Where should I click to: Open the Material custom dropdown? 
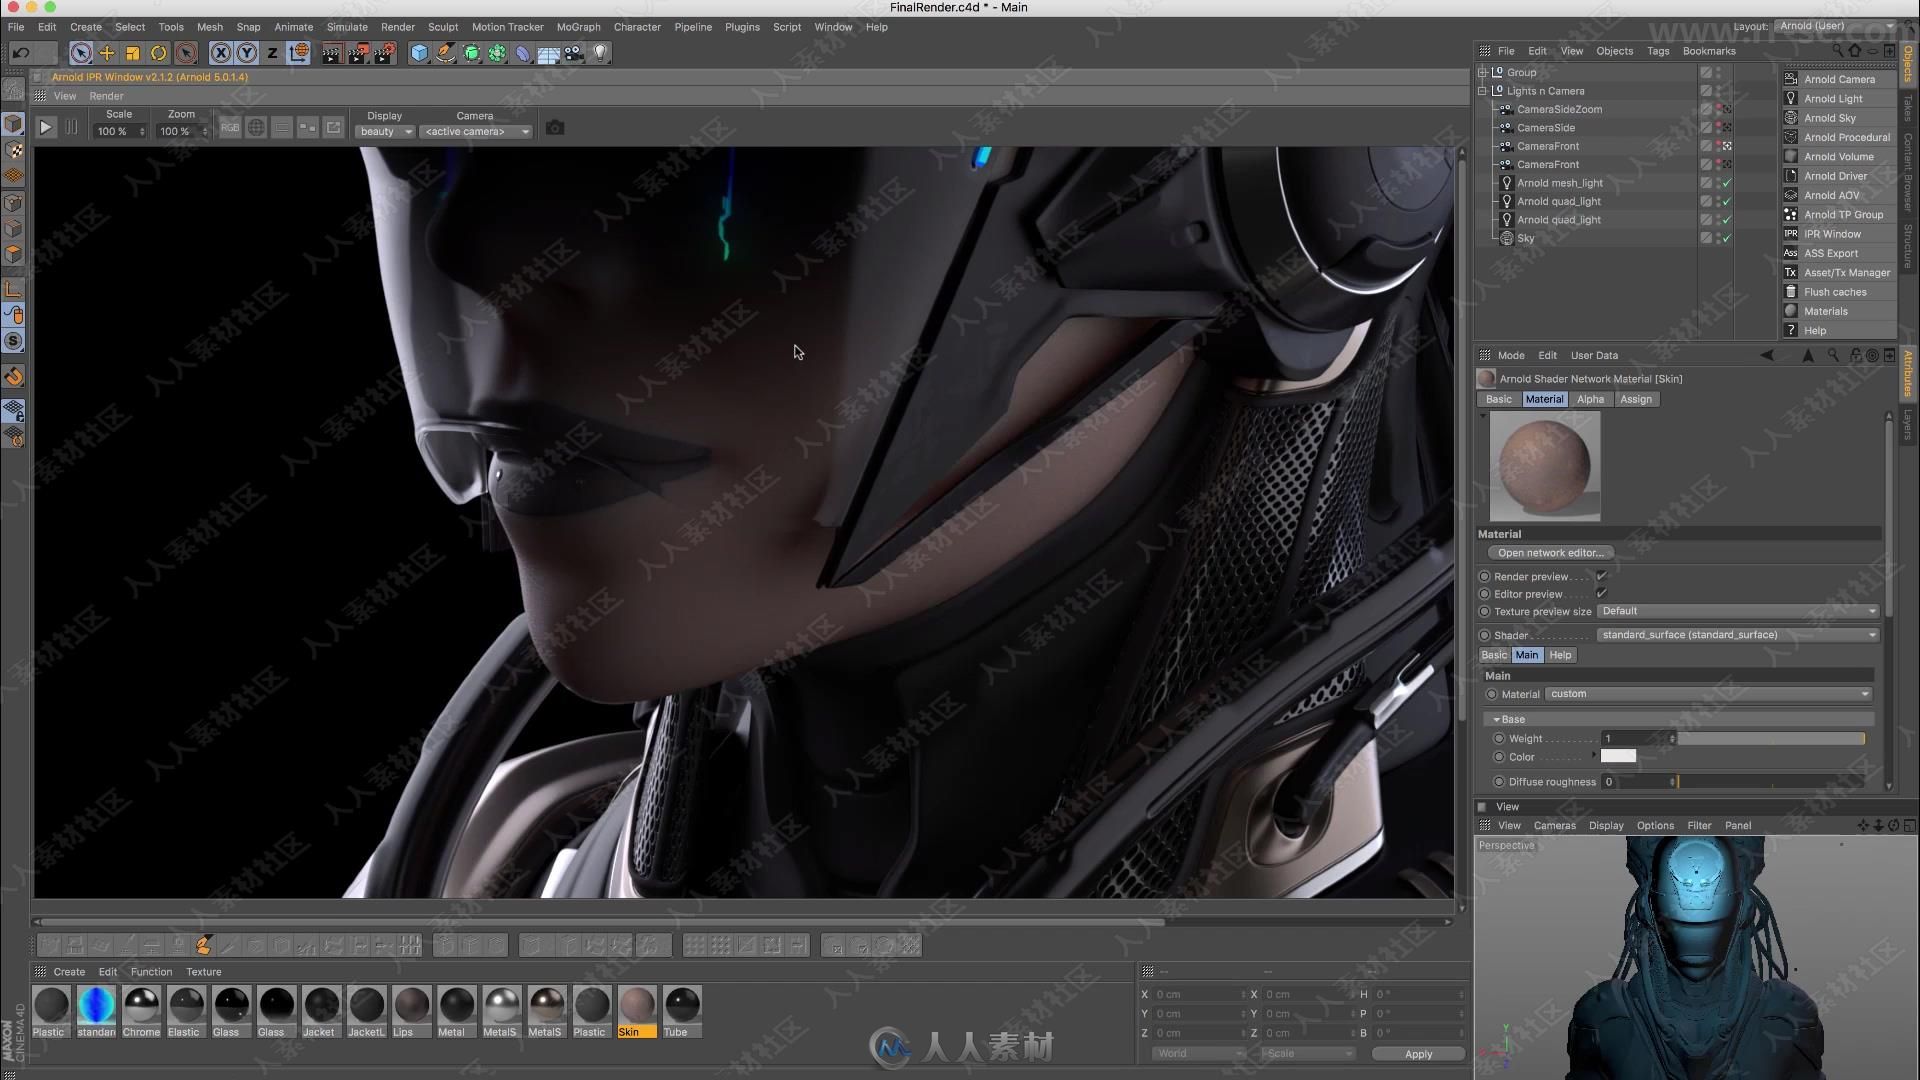click(1709, 694)
